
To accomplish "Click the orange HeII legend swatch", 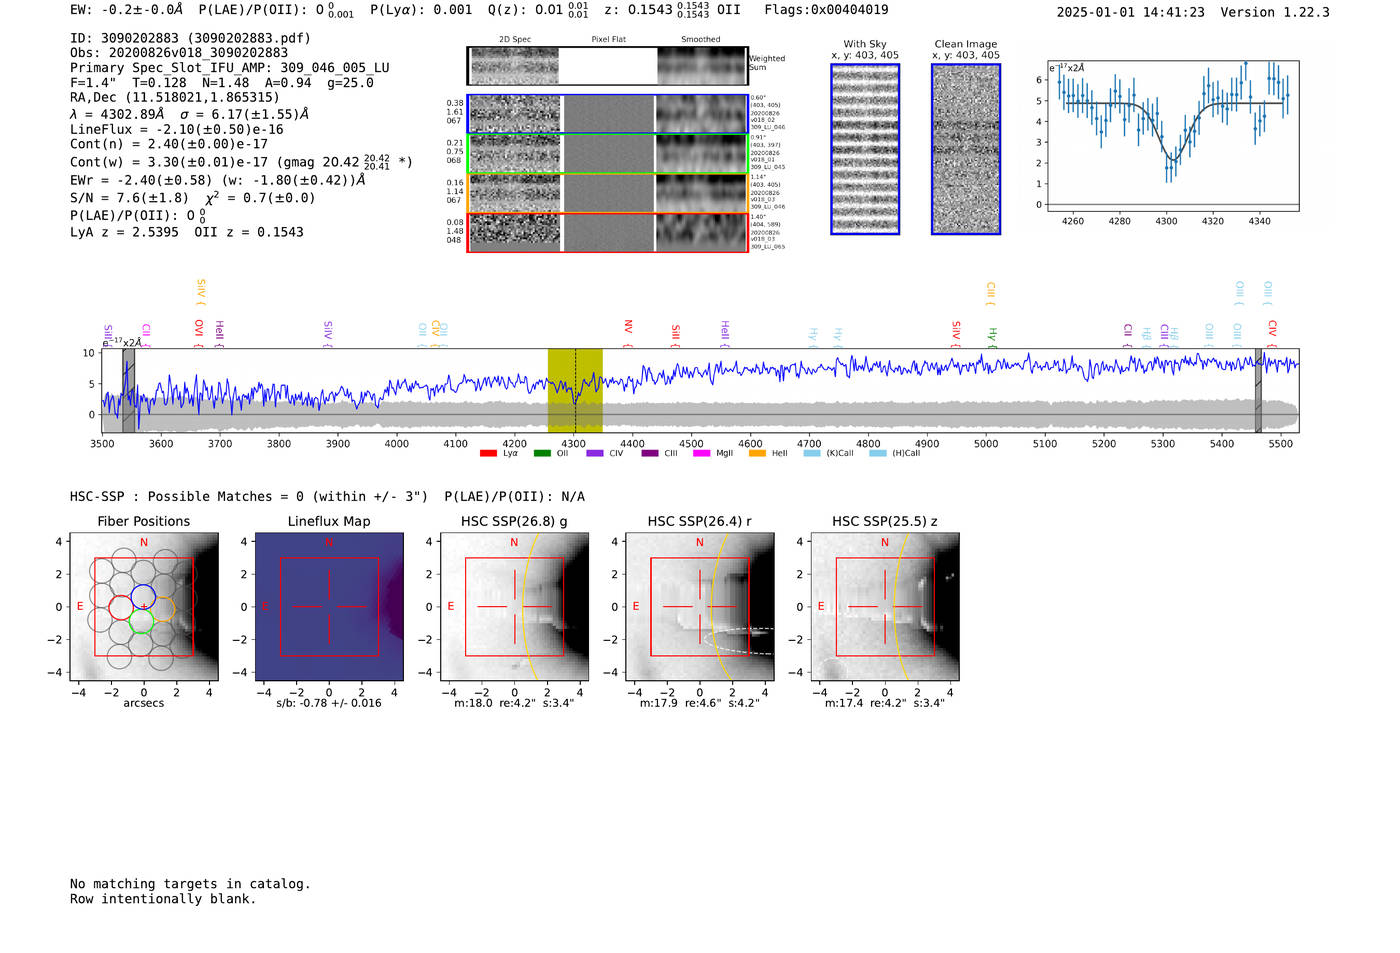I will click(x=757, y=454).
